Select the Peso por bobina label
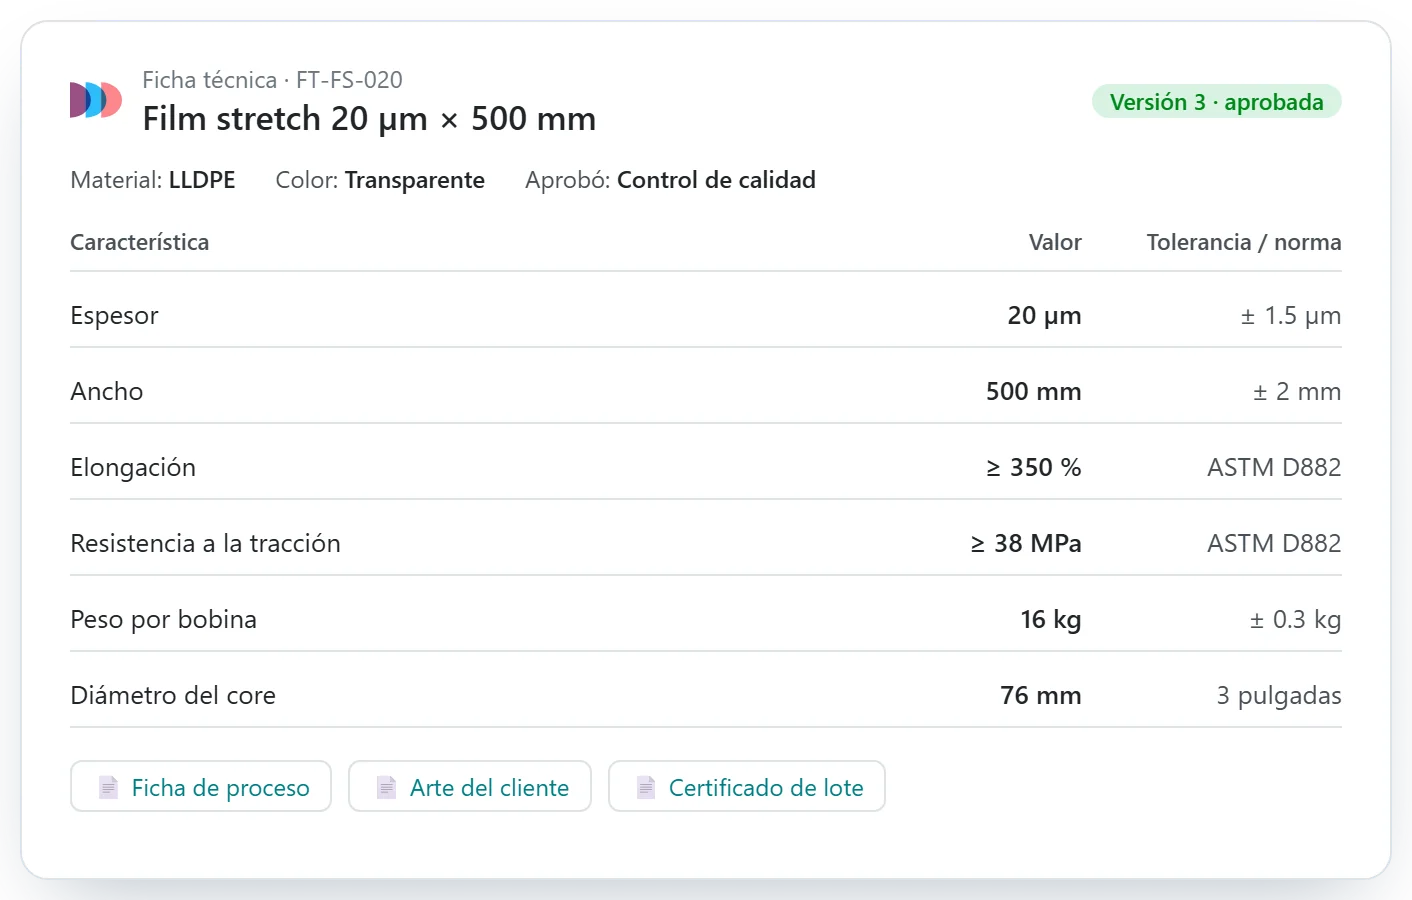Image resolution: width=1412 pixels, height=900 pixels. click(x=163, y=620)
